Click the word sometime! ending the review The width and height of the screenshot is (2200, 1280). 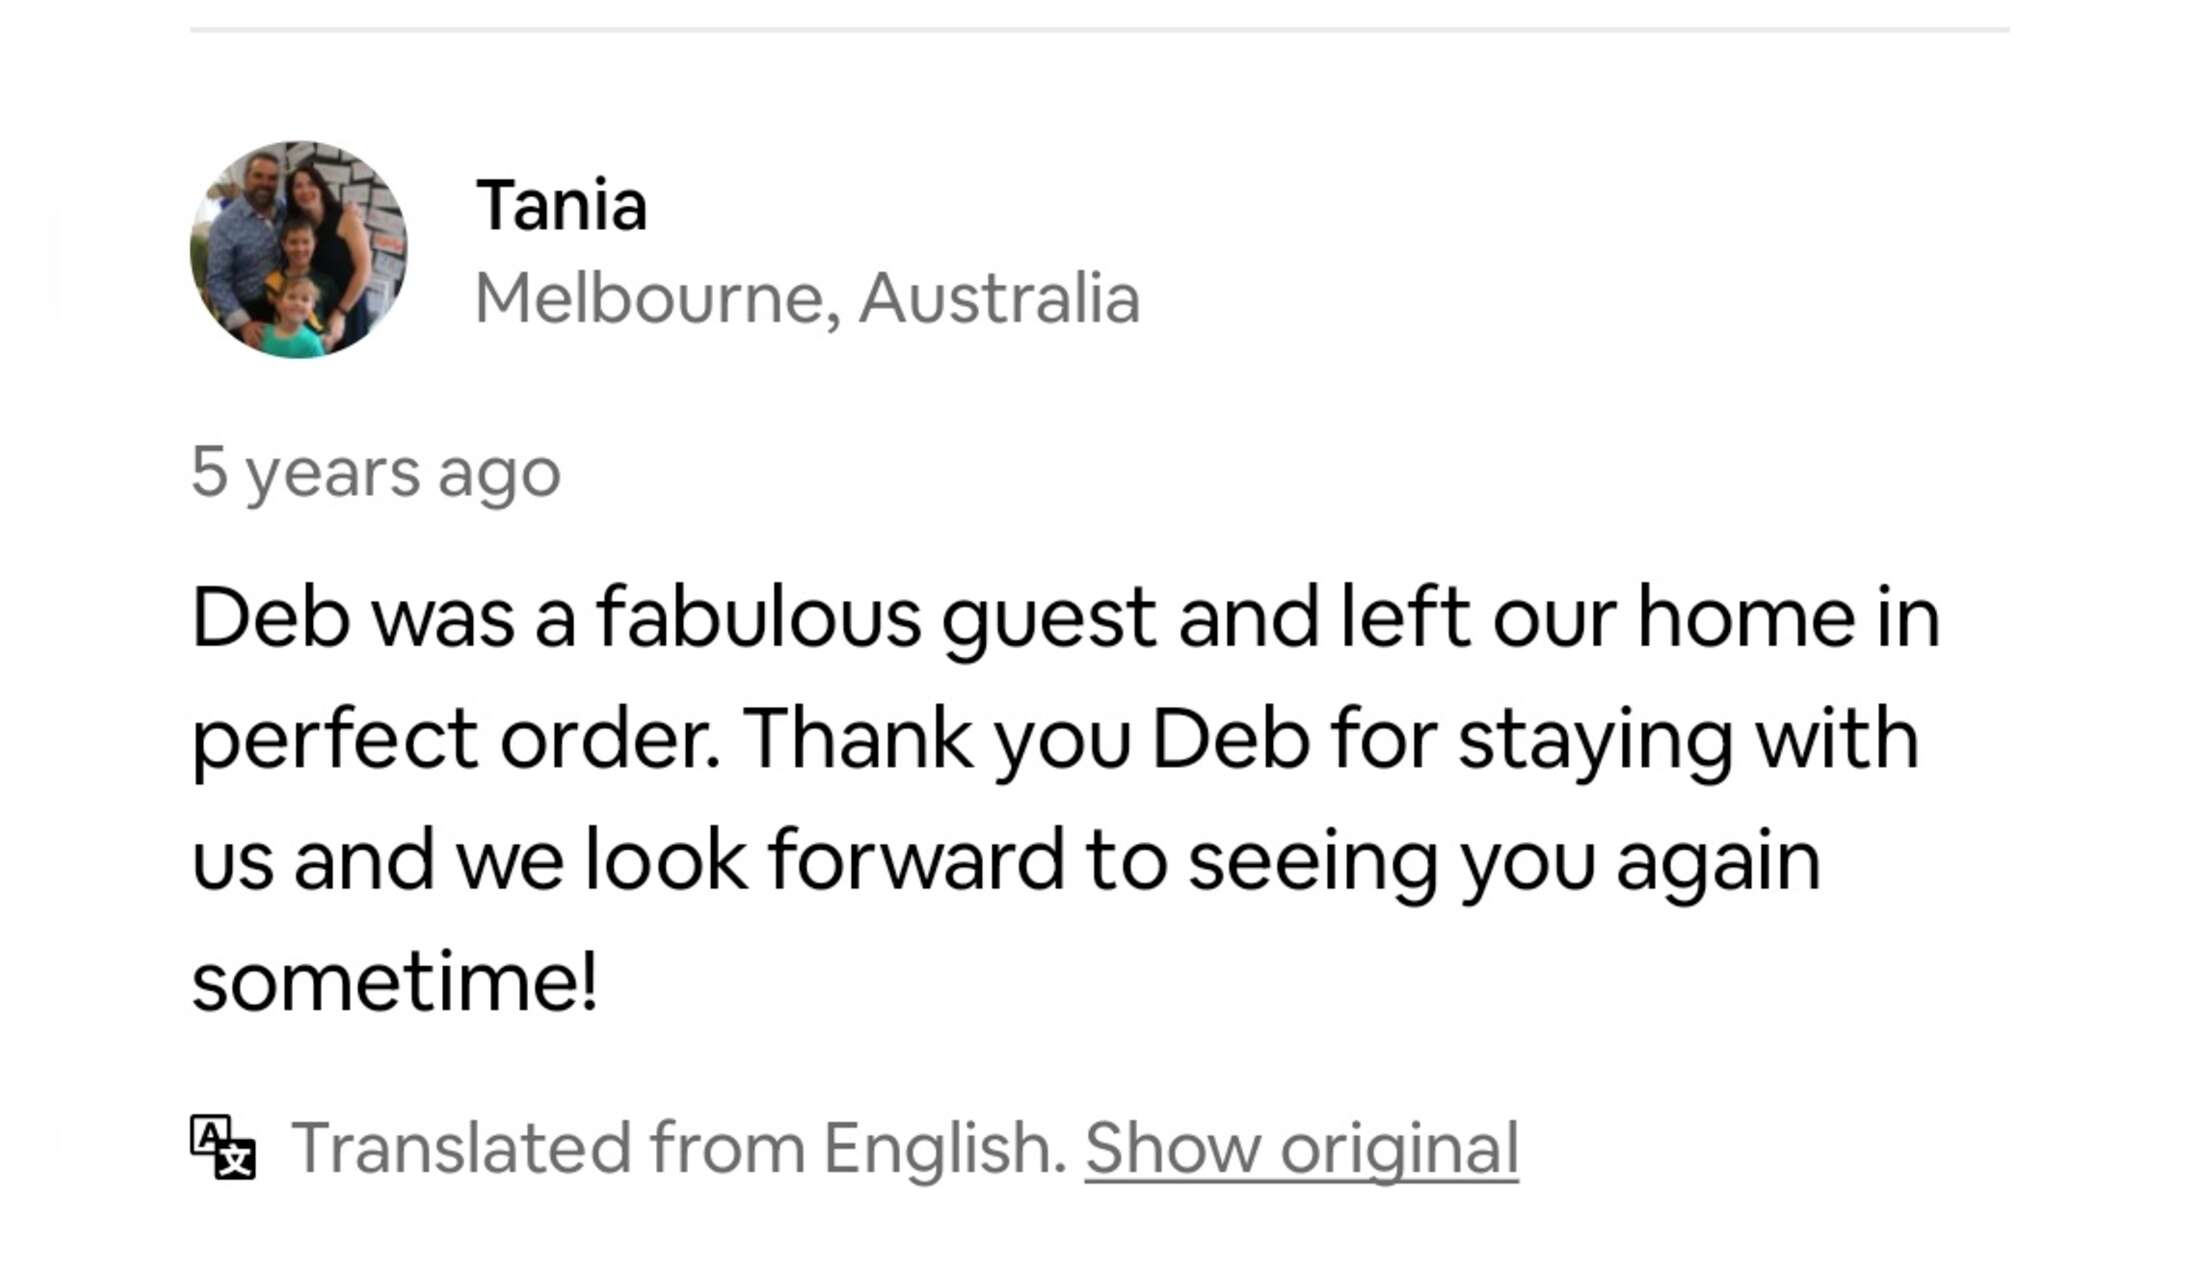tap(395, 982)
